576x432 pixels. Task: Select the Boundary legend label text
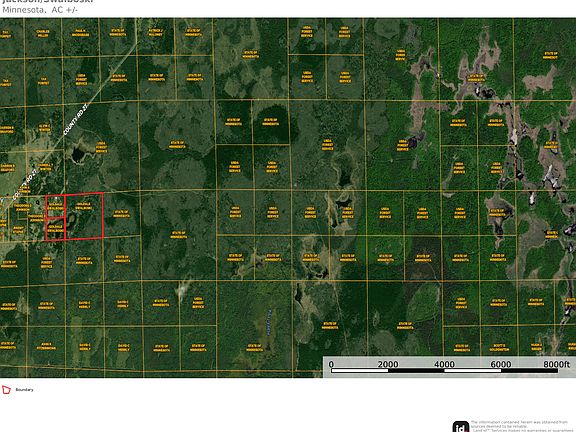(24, 390)
